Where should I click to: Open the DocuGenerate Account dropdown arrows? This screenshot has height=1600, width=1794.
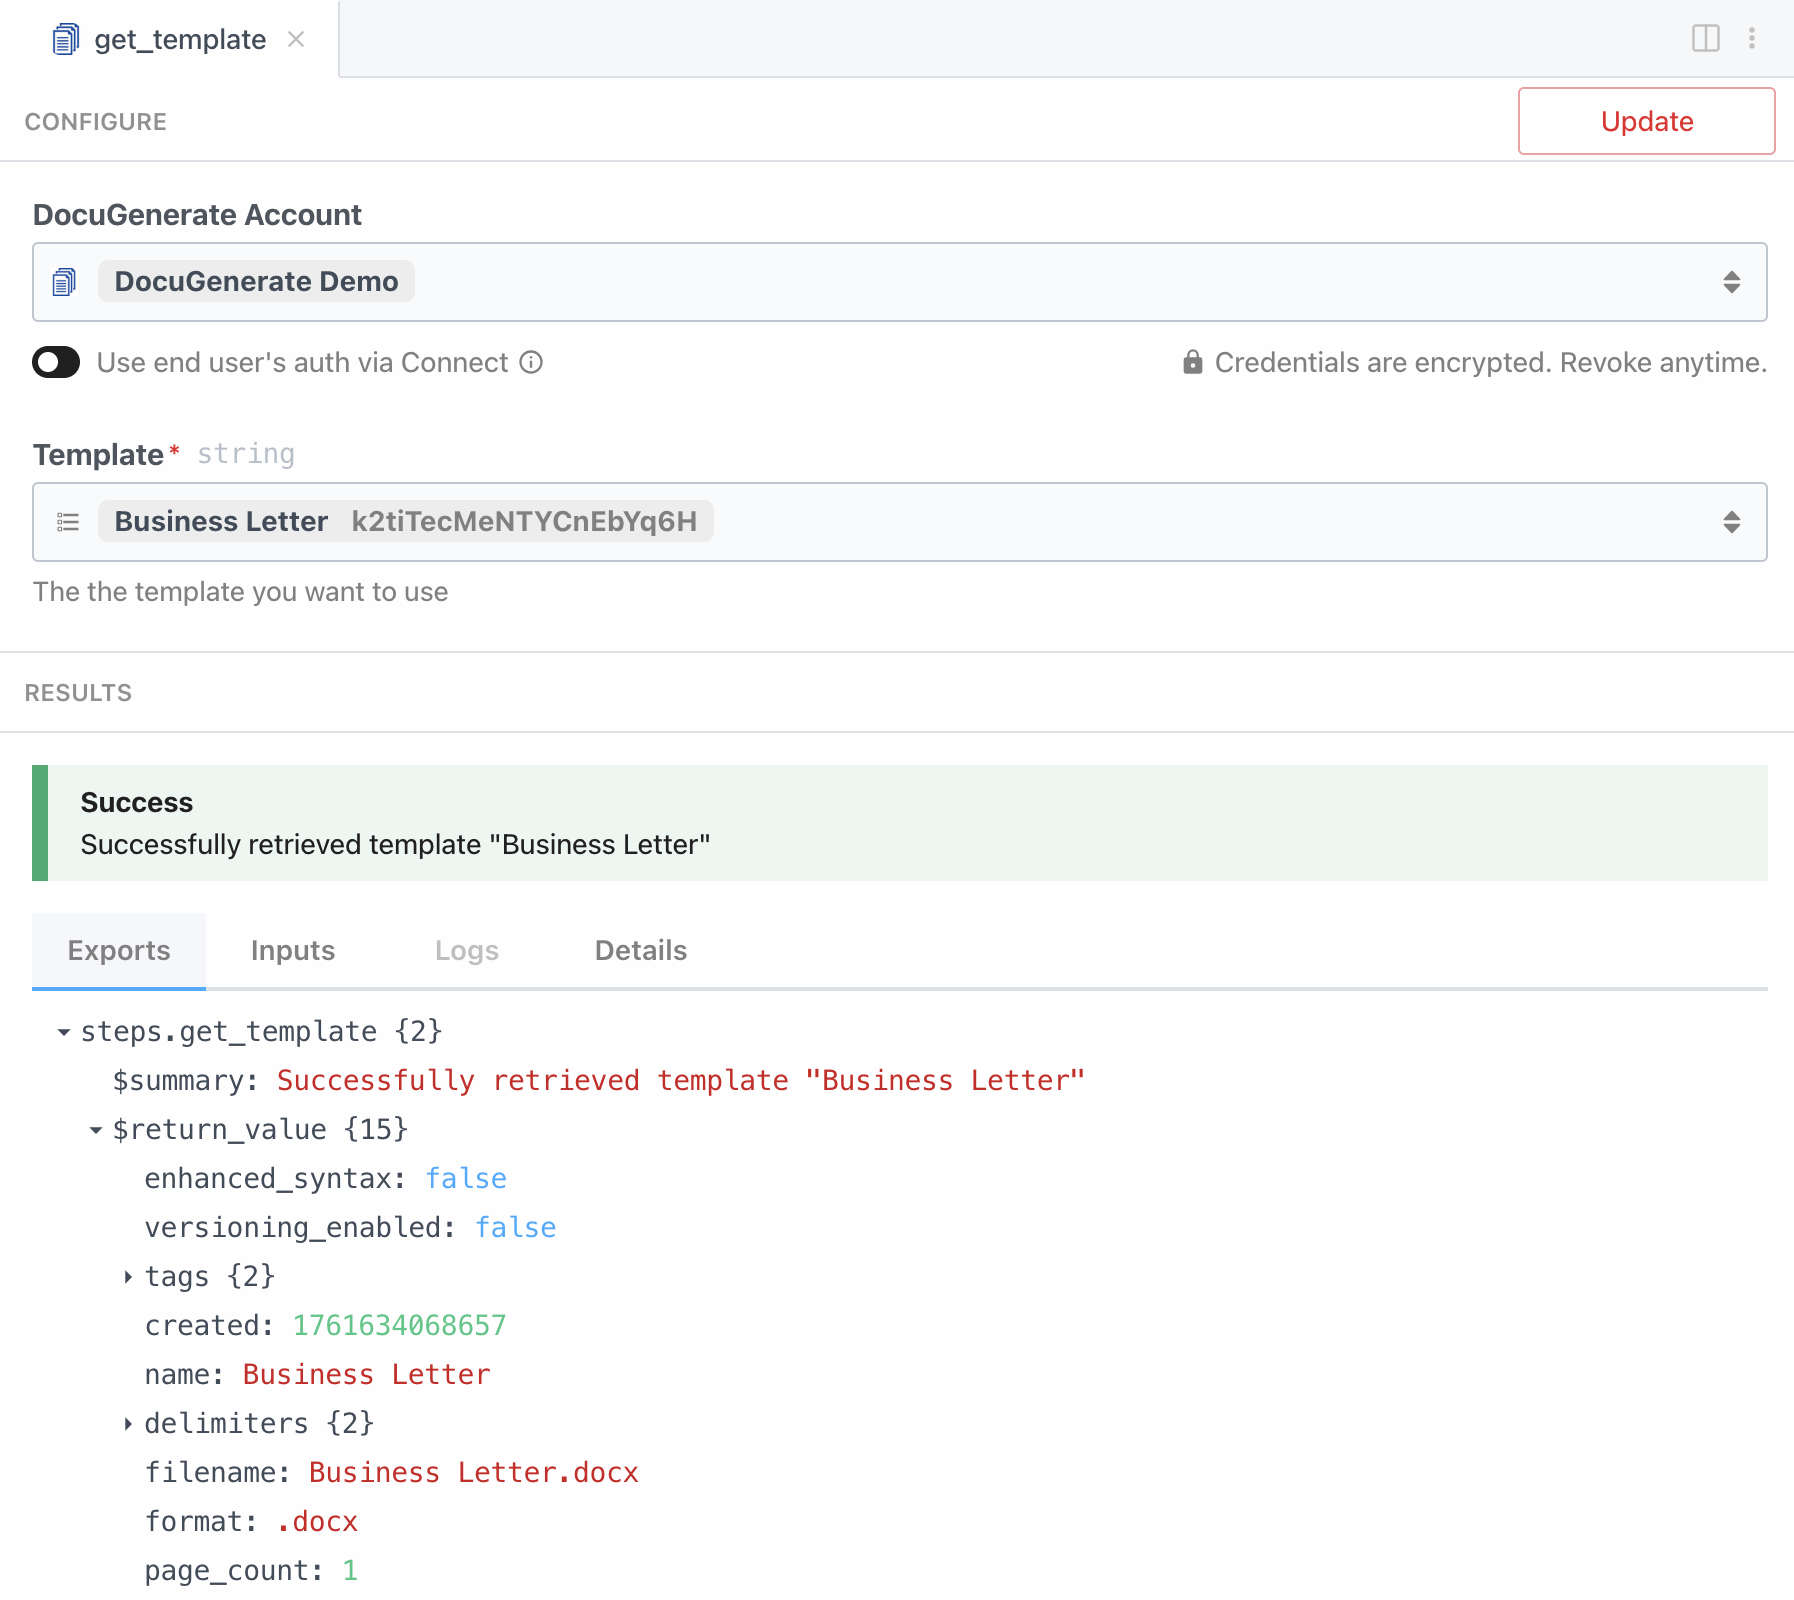click(1731, 282)
